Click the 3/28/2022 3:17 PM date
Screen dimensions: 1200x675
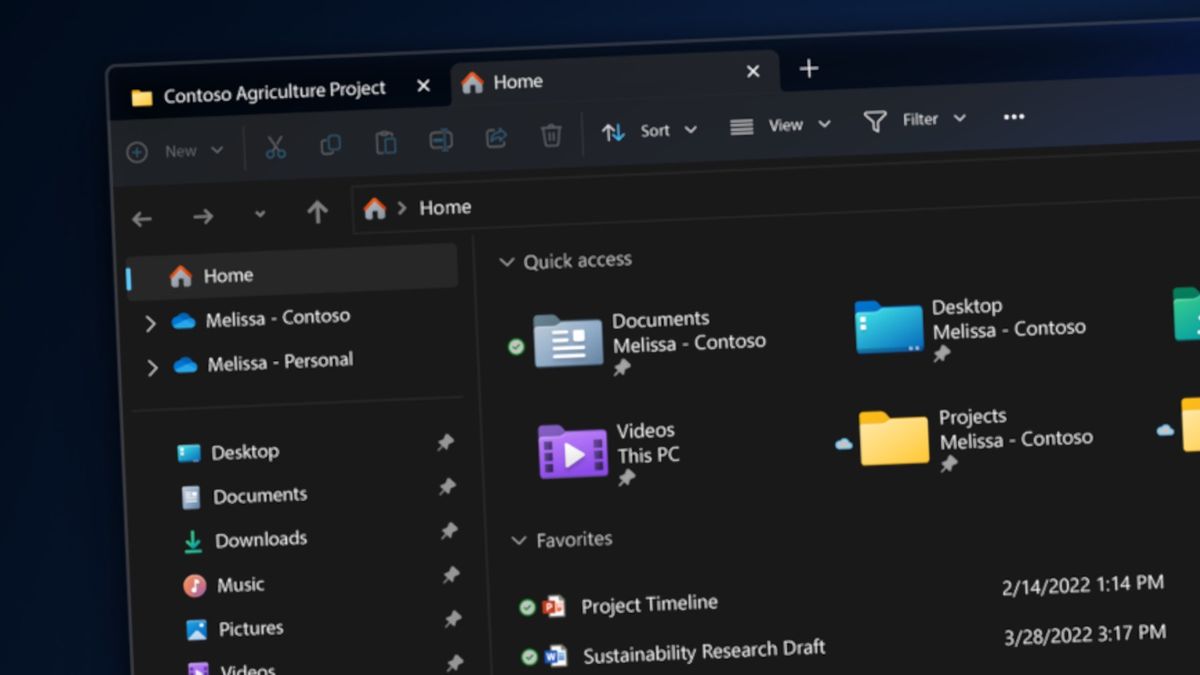(x=1085, y=634)
